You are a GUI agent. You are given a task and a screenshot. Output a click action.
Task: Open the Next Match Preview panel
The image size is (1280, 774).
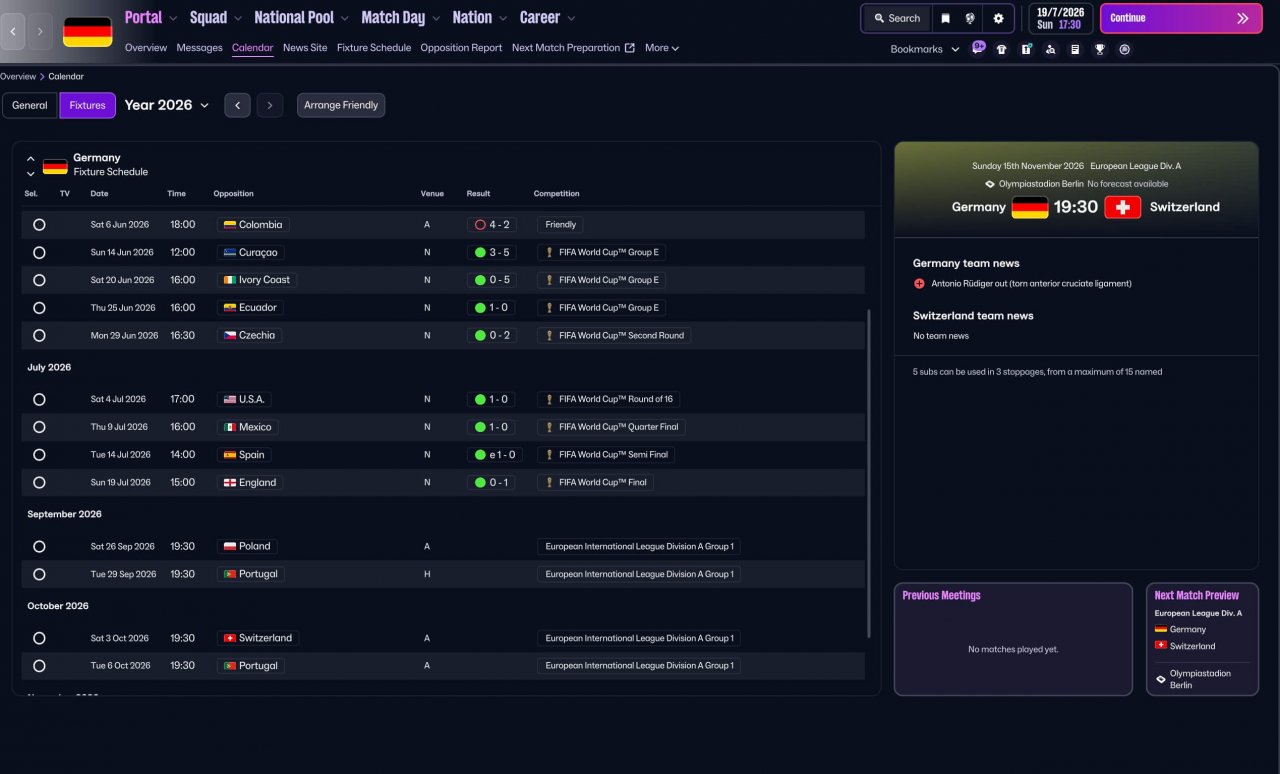pos(1202,639)
